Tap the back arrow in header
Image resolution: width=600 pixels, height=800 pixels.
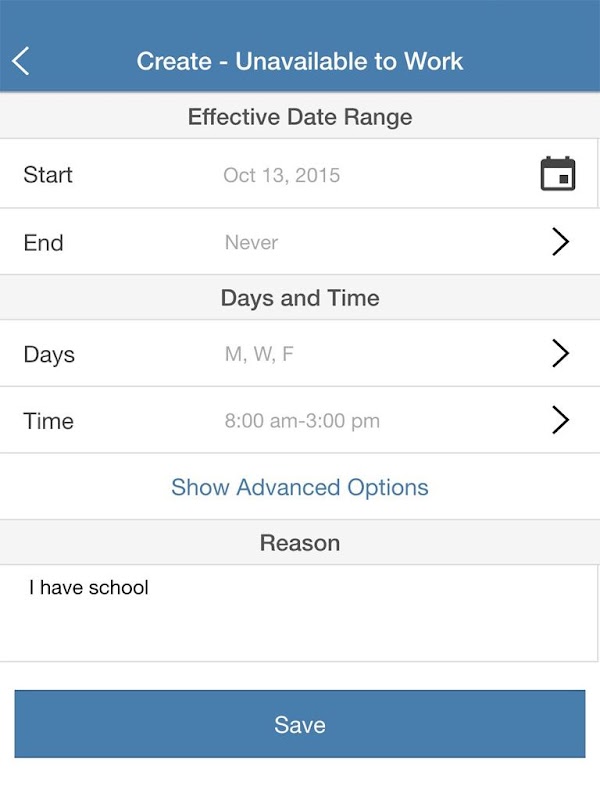tap(20, 61)
